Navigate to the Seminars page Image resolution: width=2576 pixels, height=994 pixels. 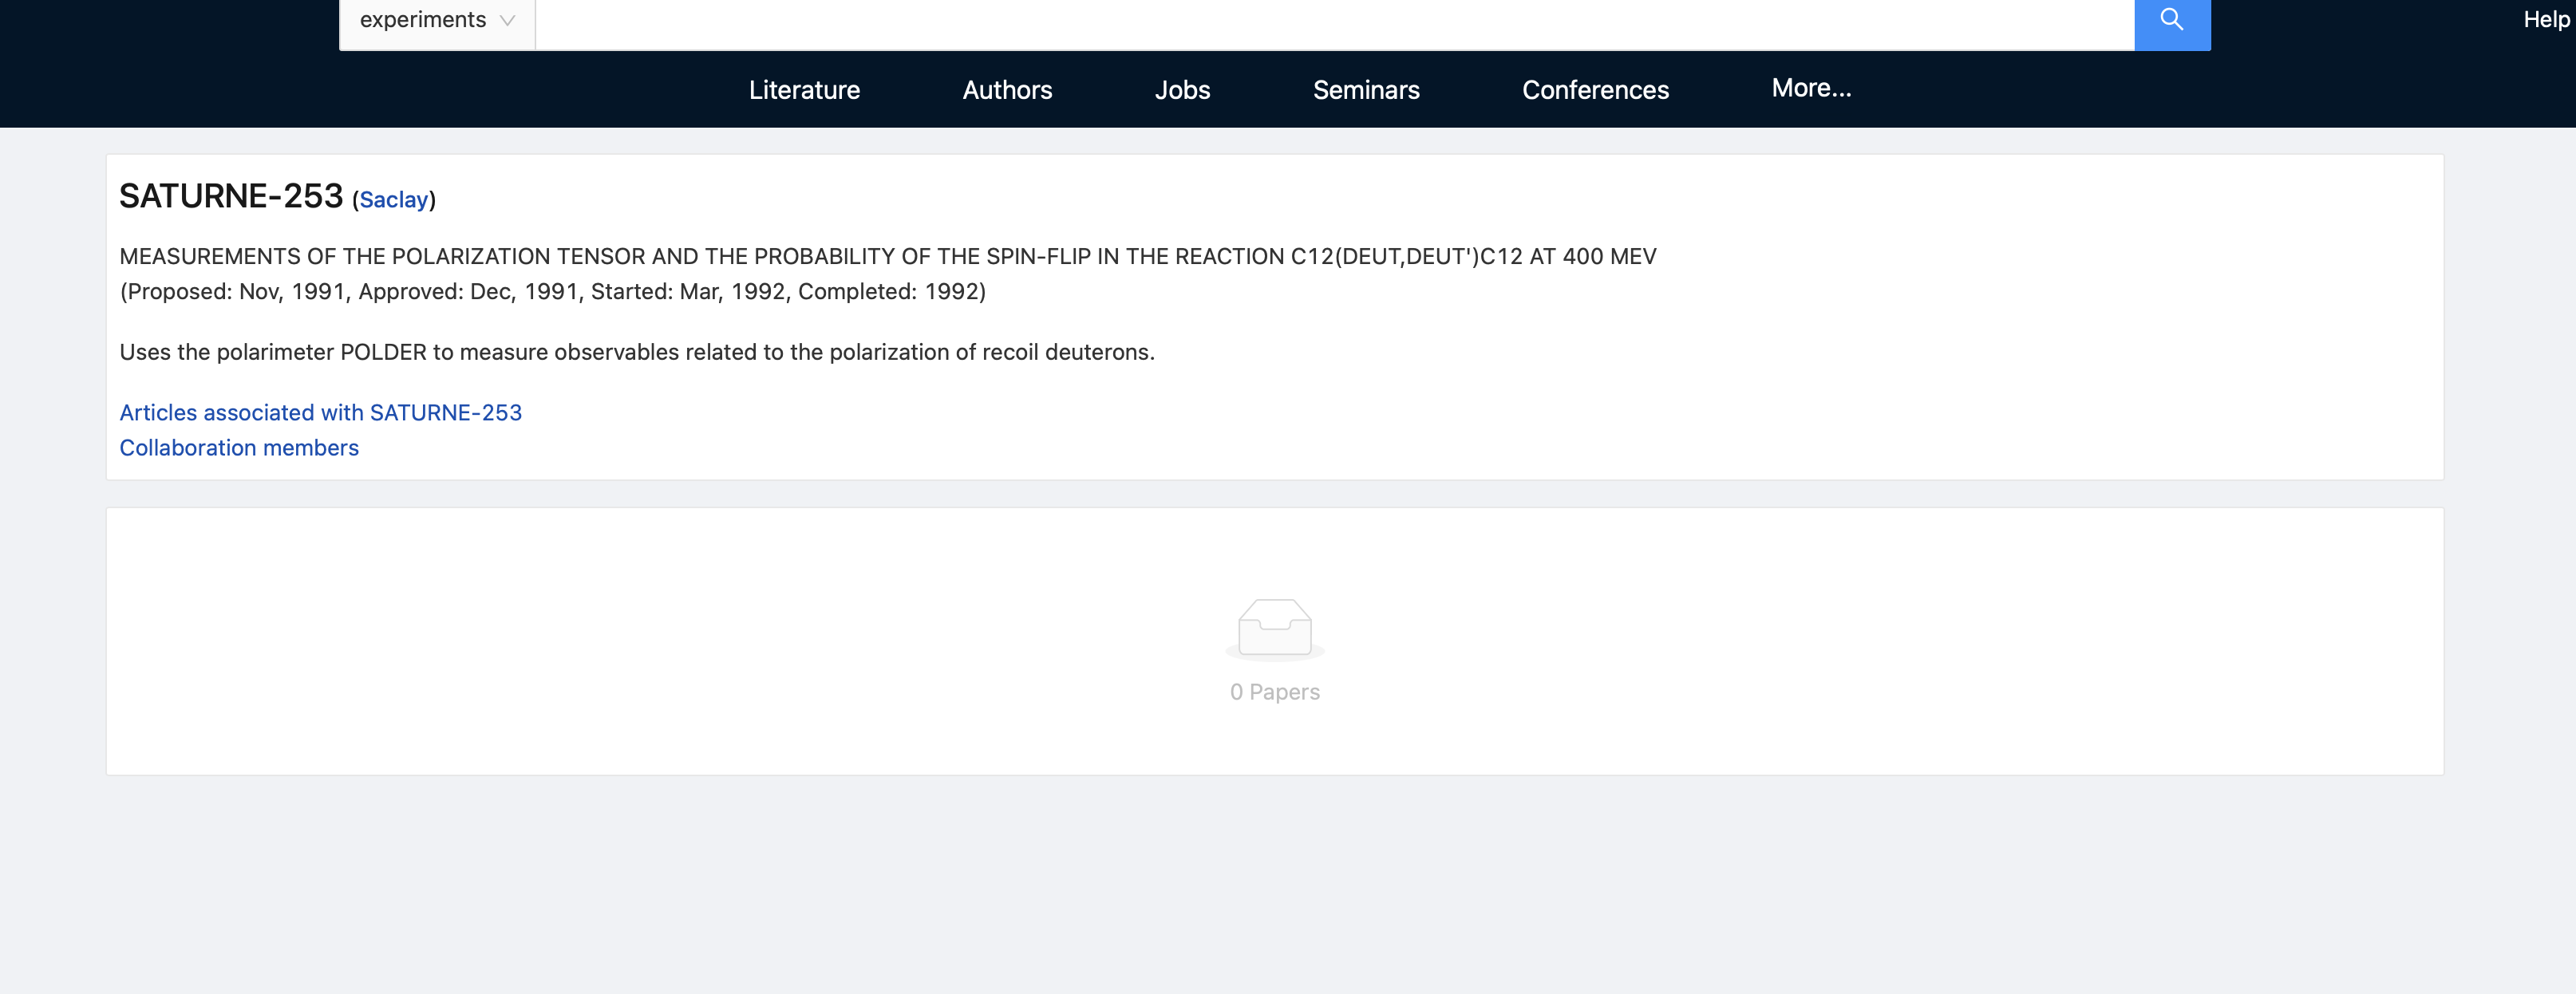tap(1366, 90)
